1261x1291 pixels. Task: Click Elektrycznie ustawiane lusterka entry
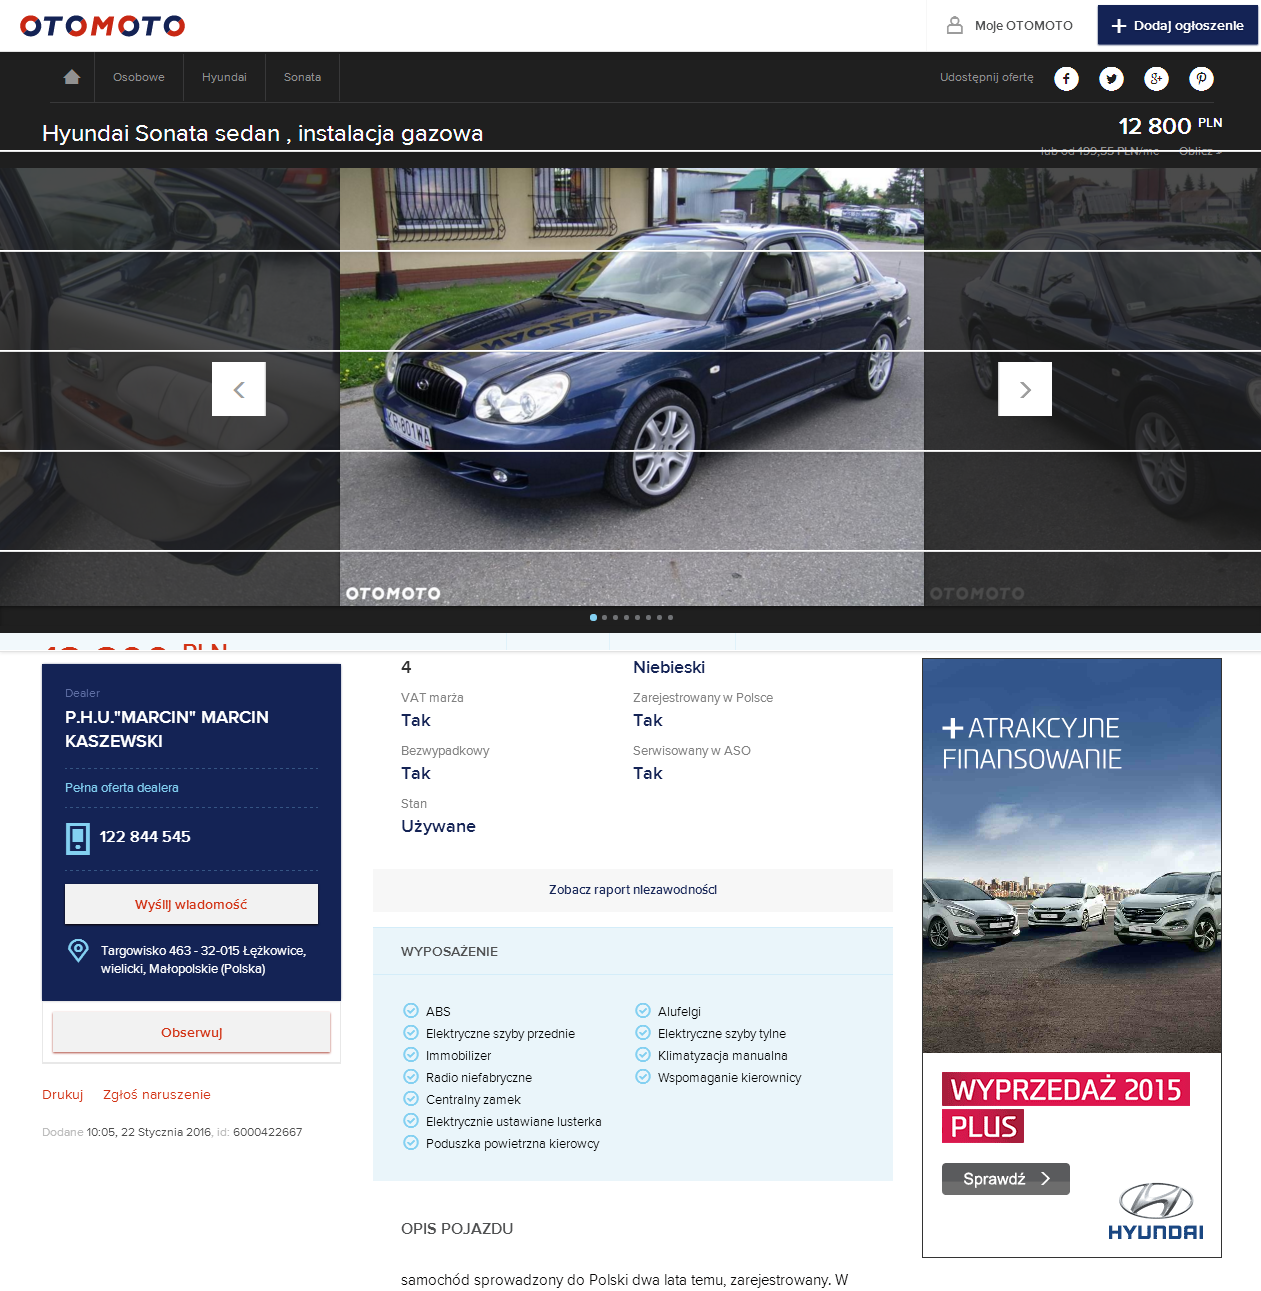(x=514, y=1122)
